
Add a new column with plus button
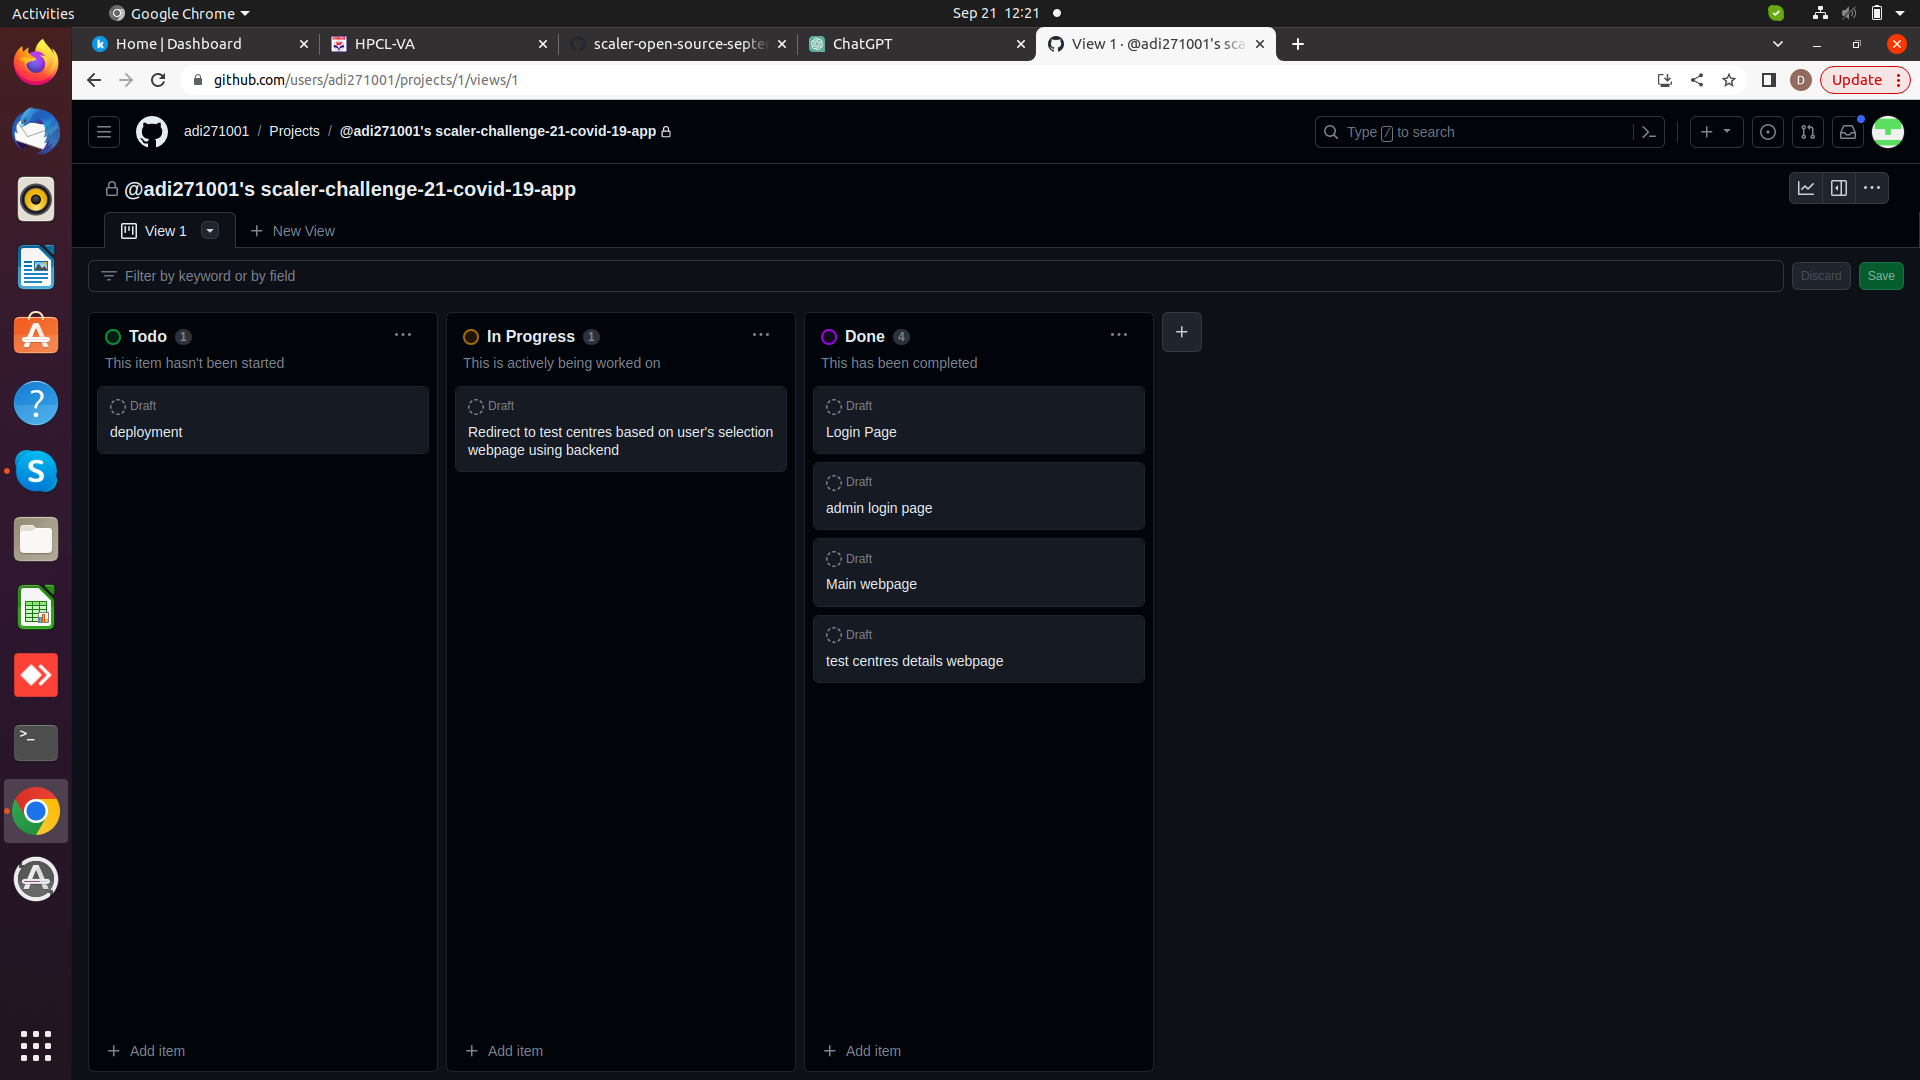point(1181,332)
